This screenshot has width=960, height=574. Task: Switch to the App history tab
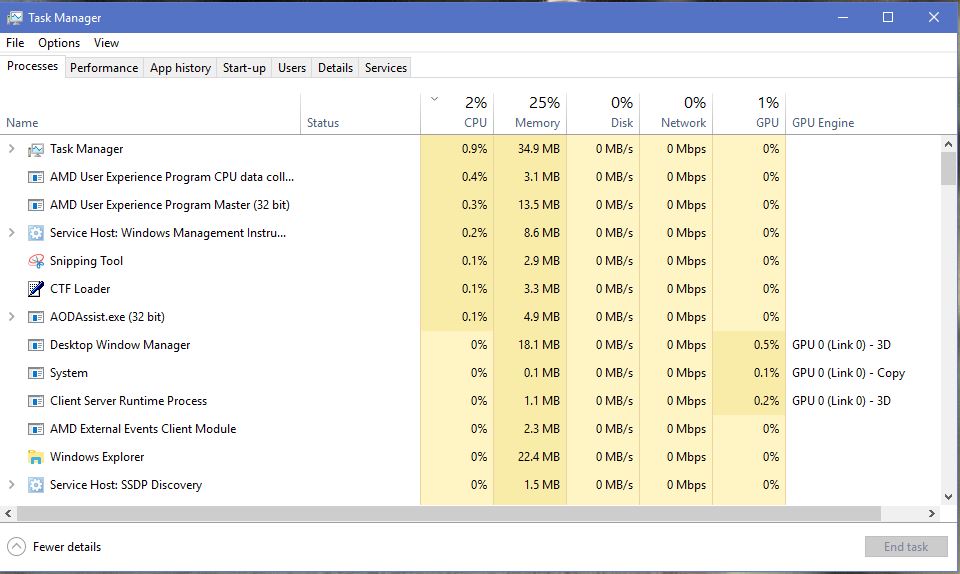[x=181, y=68]
